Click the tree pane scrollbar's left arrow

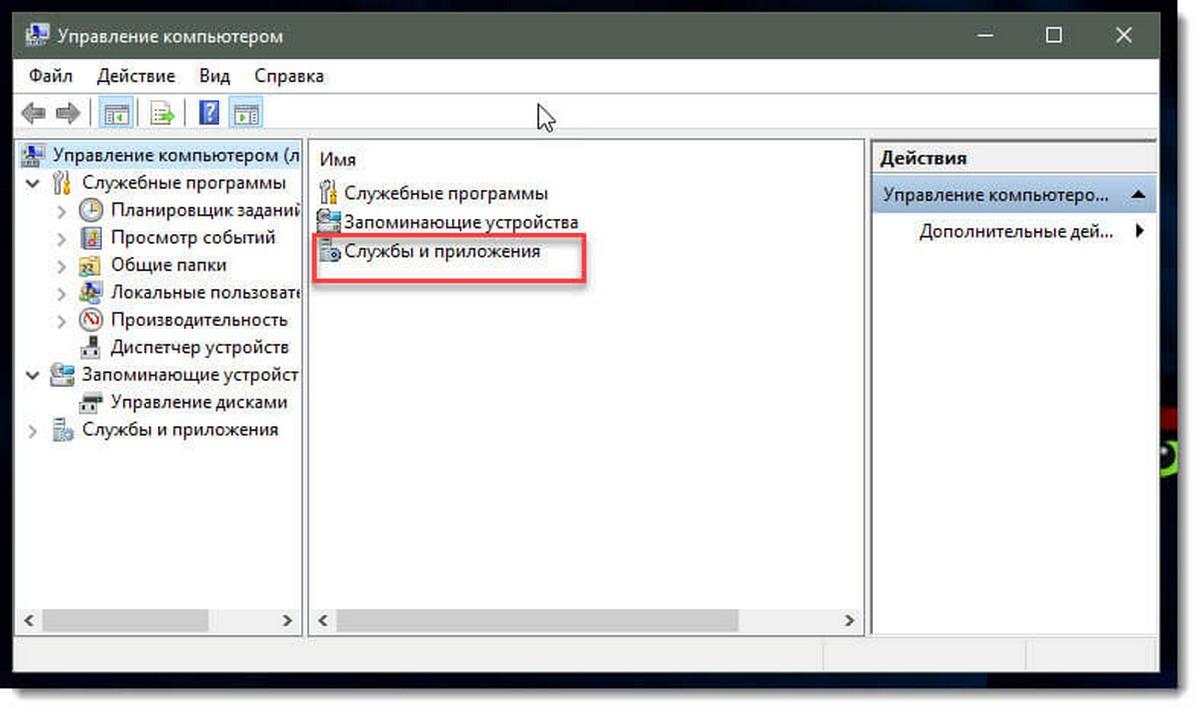(x=30, y=620)
